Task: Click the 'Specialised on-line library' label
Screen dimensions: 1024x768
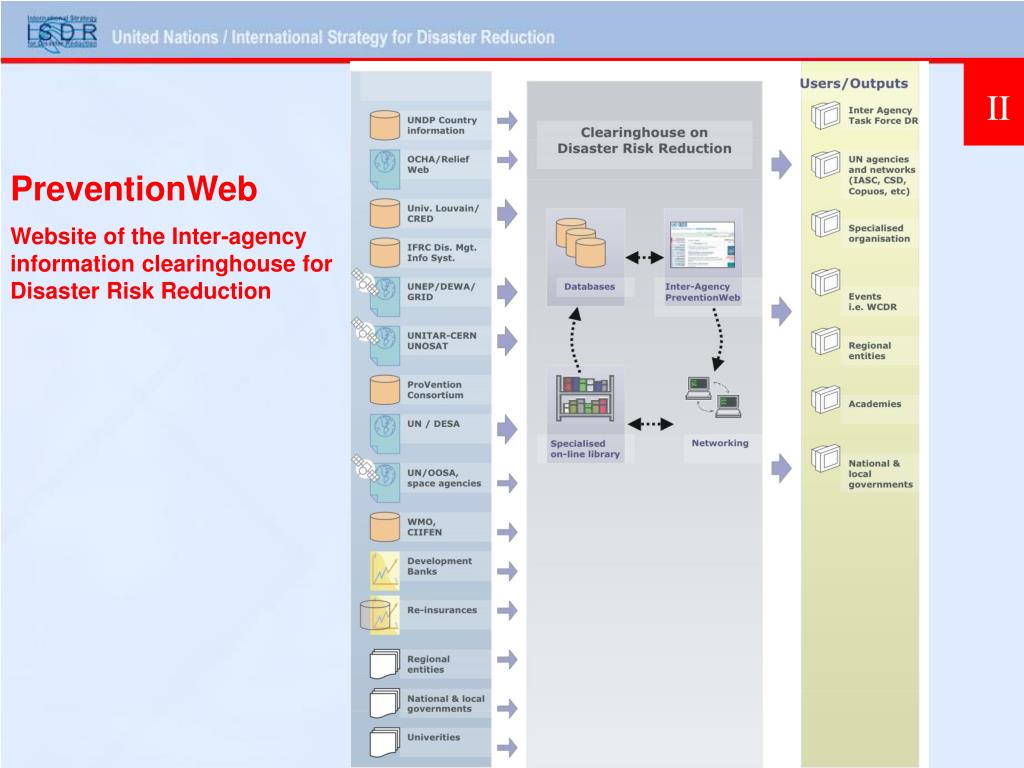Action: [x=584, y=449]
